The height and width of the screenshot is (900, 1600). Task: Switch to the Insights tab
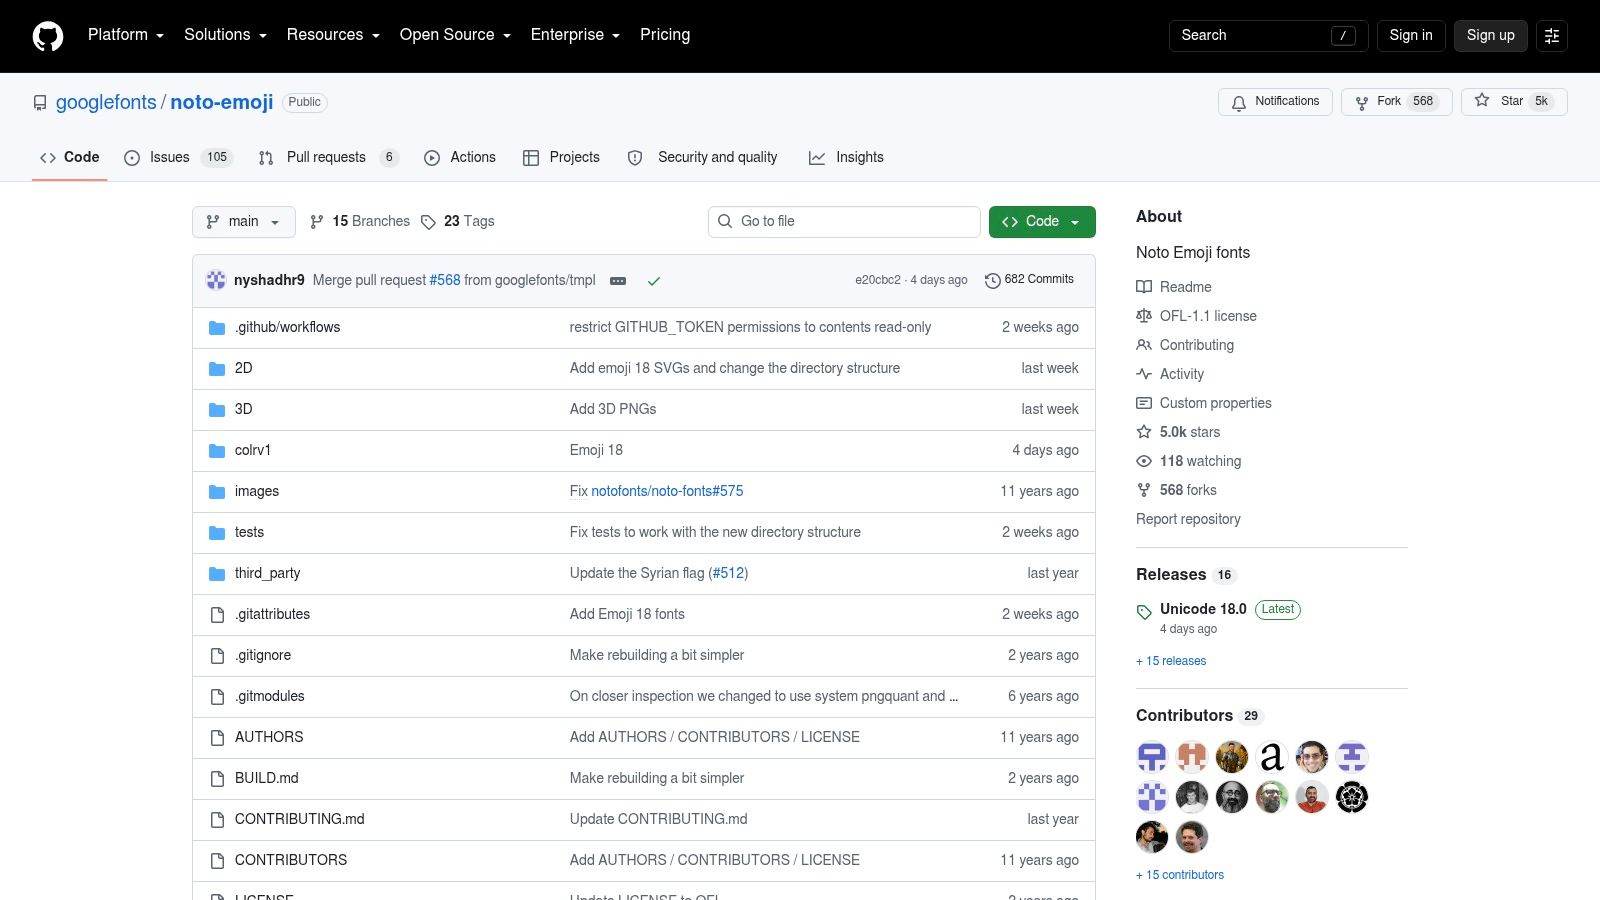846,158
